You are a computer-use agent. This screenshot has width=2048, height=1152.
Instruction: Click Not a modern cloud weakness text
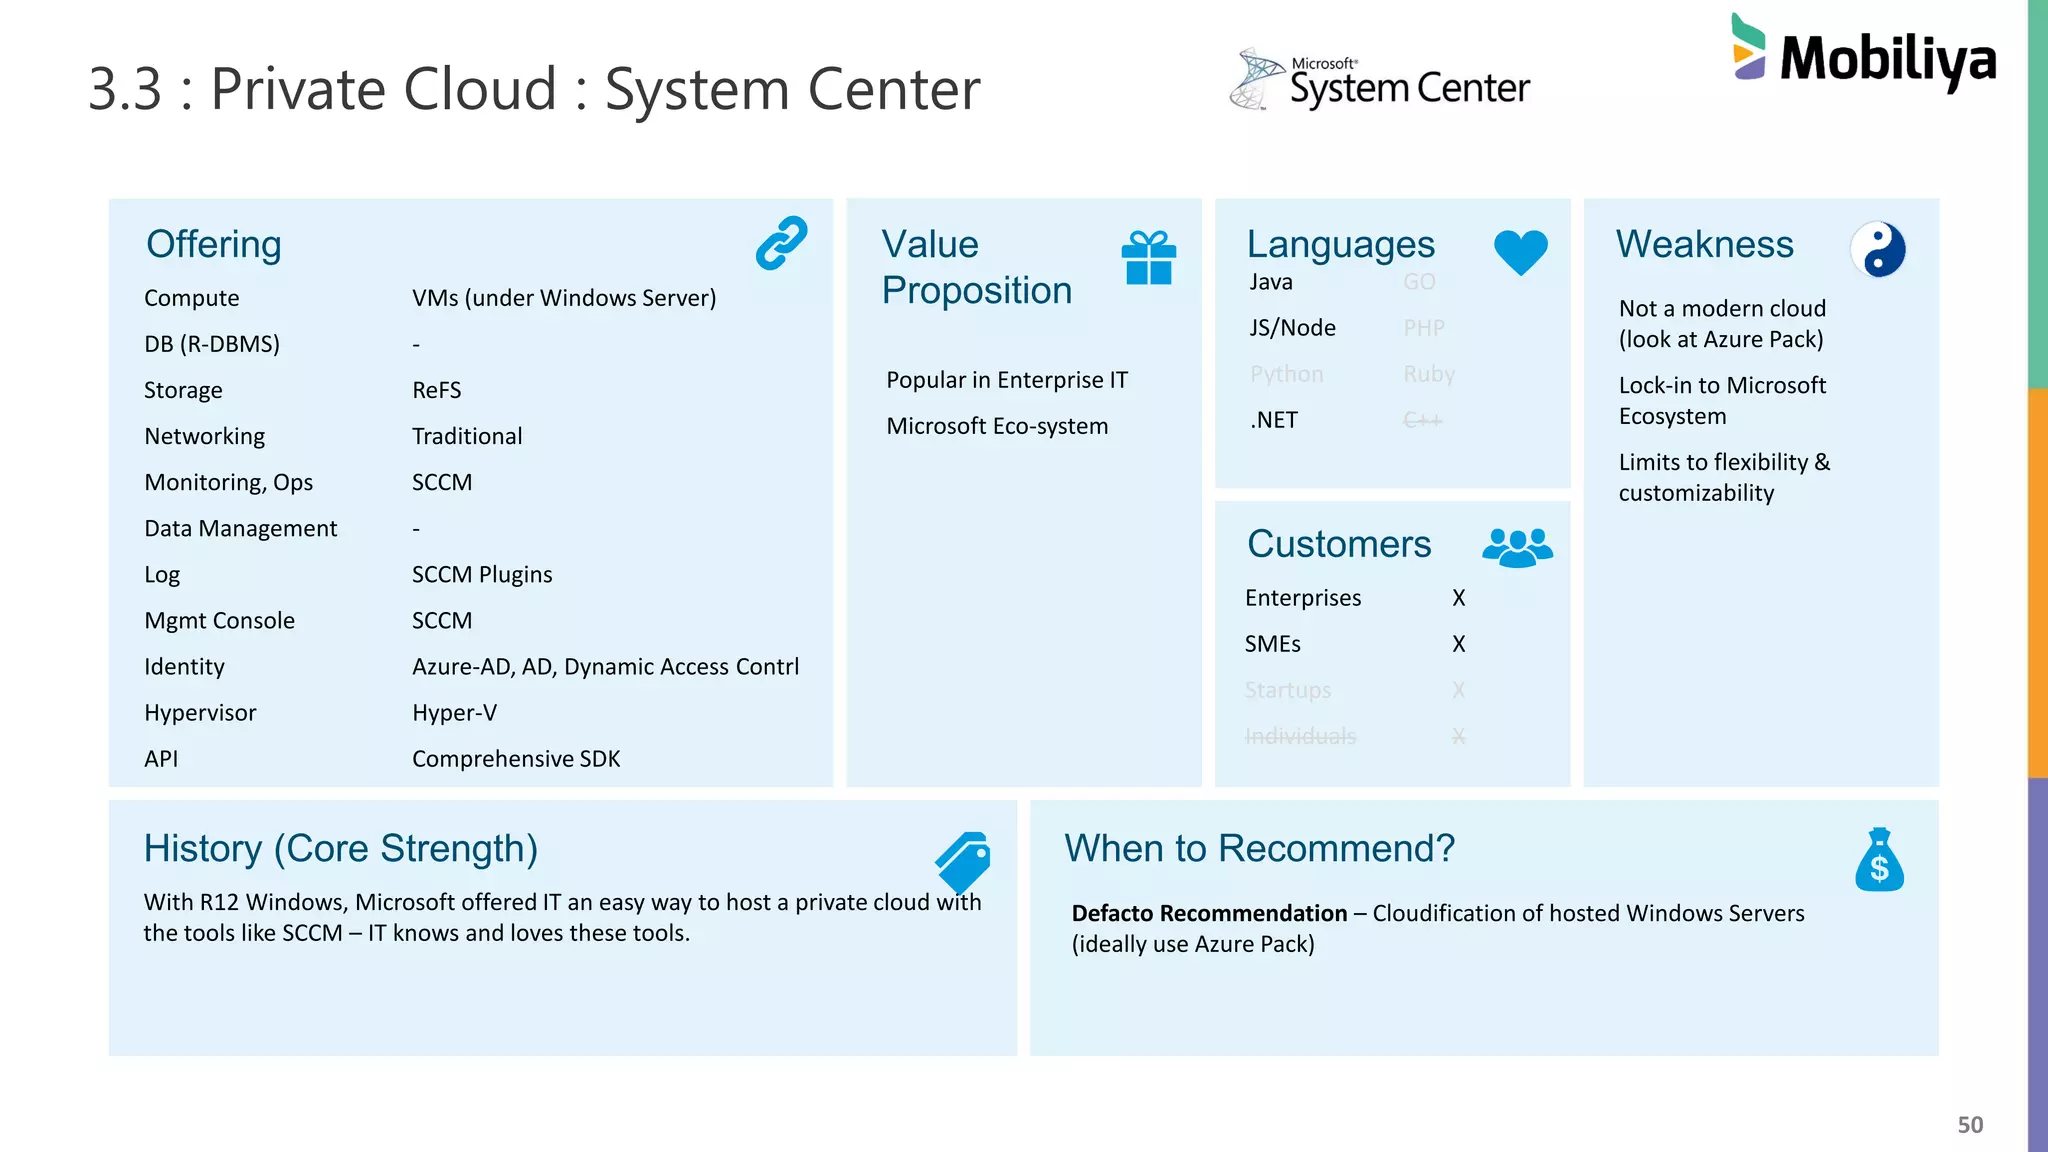[1722, 324]
